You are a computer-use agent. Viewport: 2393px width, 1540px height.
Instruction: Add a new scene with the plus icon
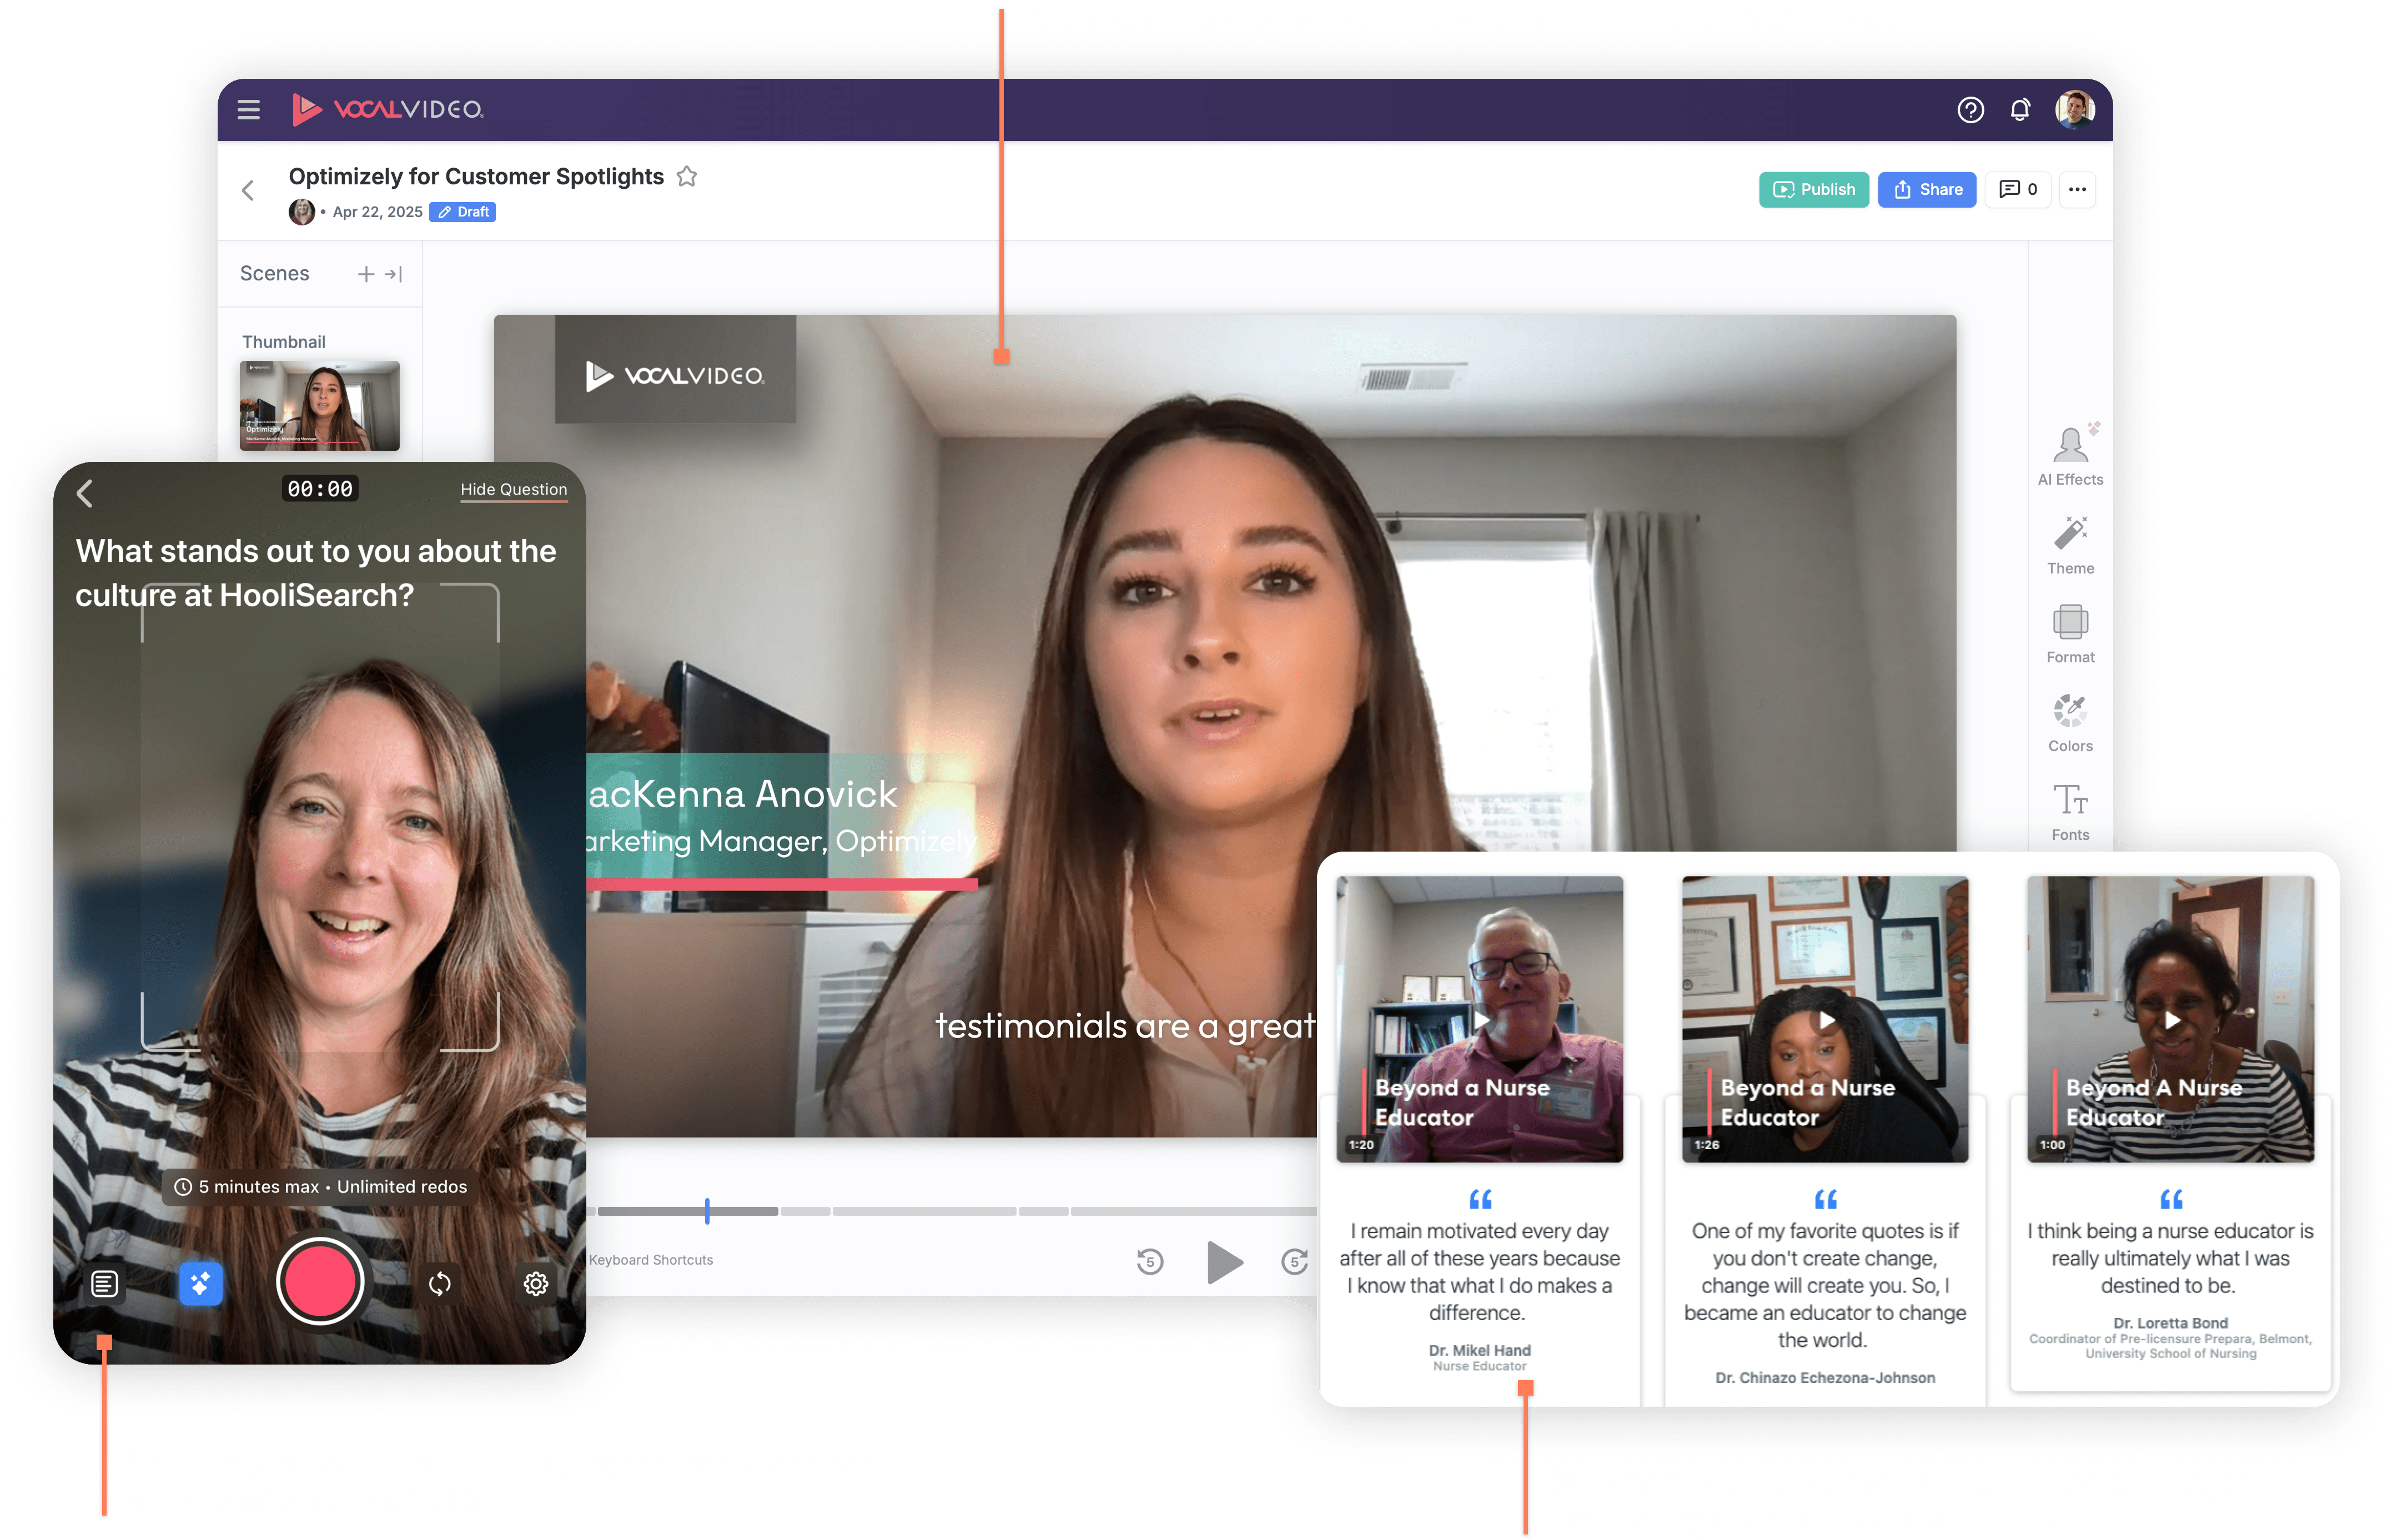tap(366, 274)
